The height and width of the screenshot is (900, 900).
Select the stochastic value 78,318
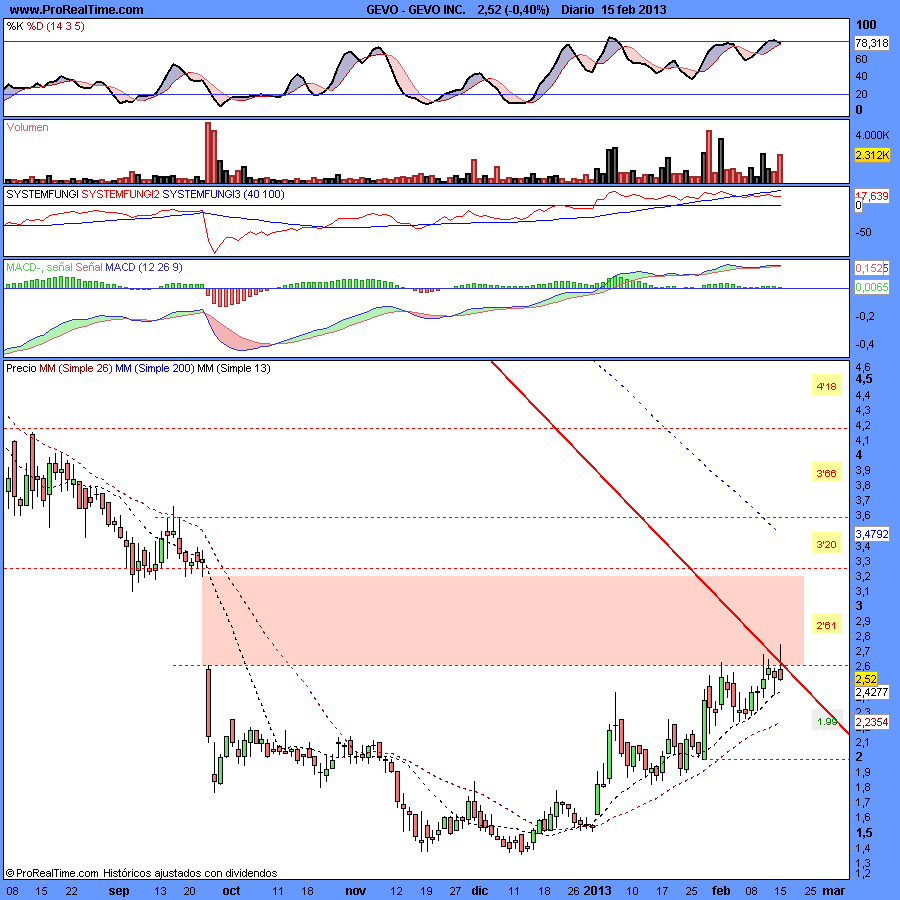coord(871,43)
